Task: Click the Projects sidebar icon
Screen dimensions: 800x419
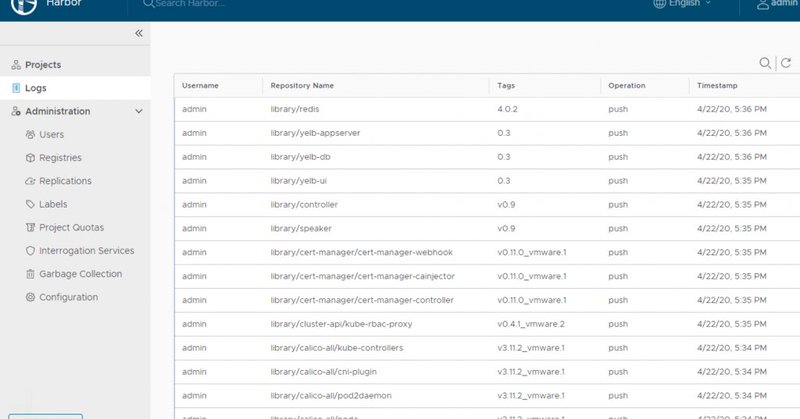Action: point(16,65)
